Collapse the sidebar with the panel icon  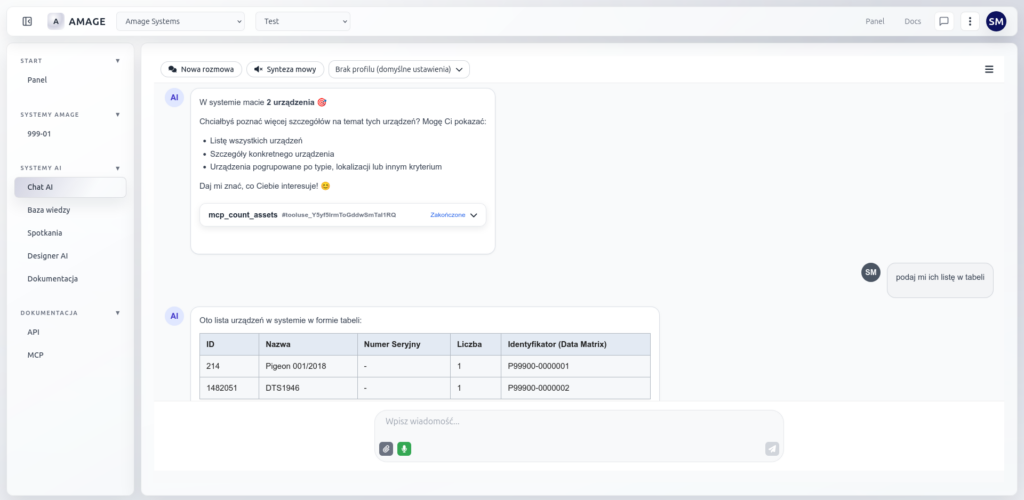(27, 21)
